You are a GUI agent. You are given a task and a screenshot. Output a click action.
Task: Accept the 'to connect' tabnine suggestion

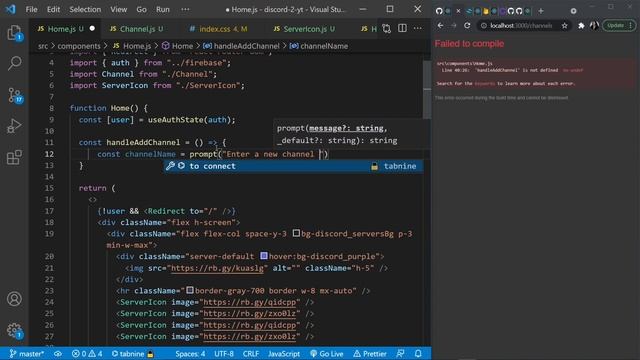293,166
